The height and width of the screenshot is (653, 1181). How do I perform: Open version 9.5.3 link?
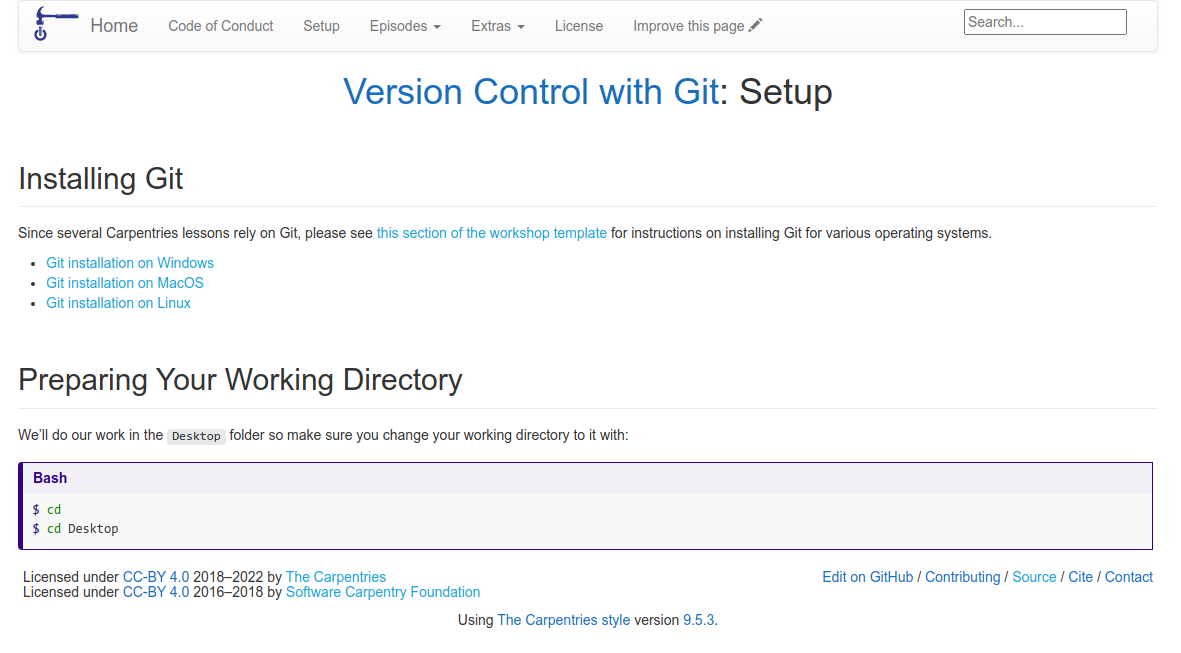[698, 620]
